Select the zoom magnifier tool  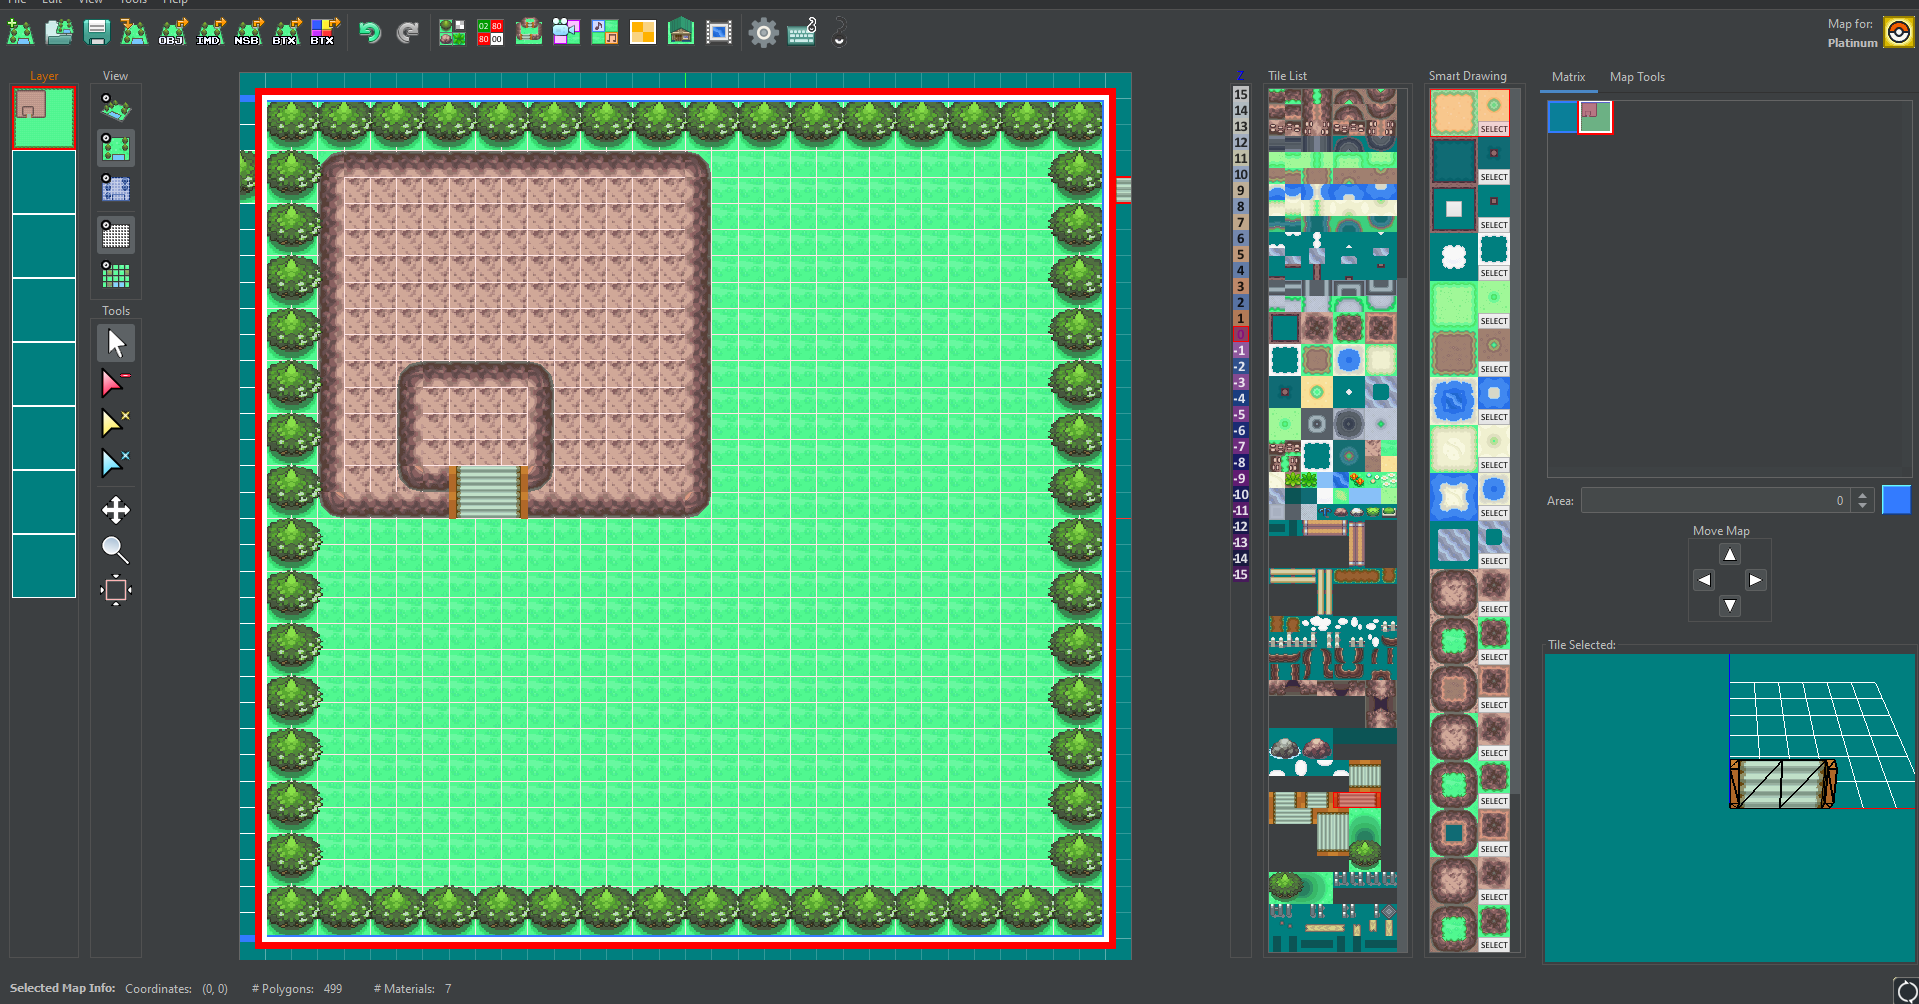click(x=116, y=550)
